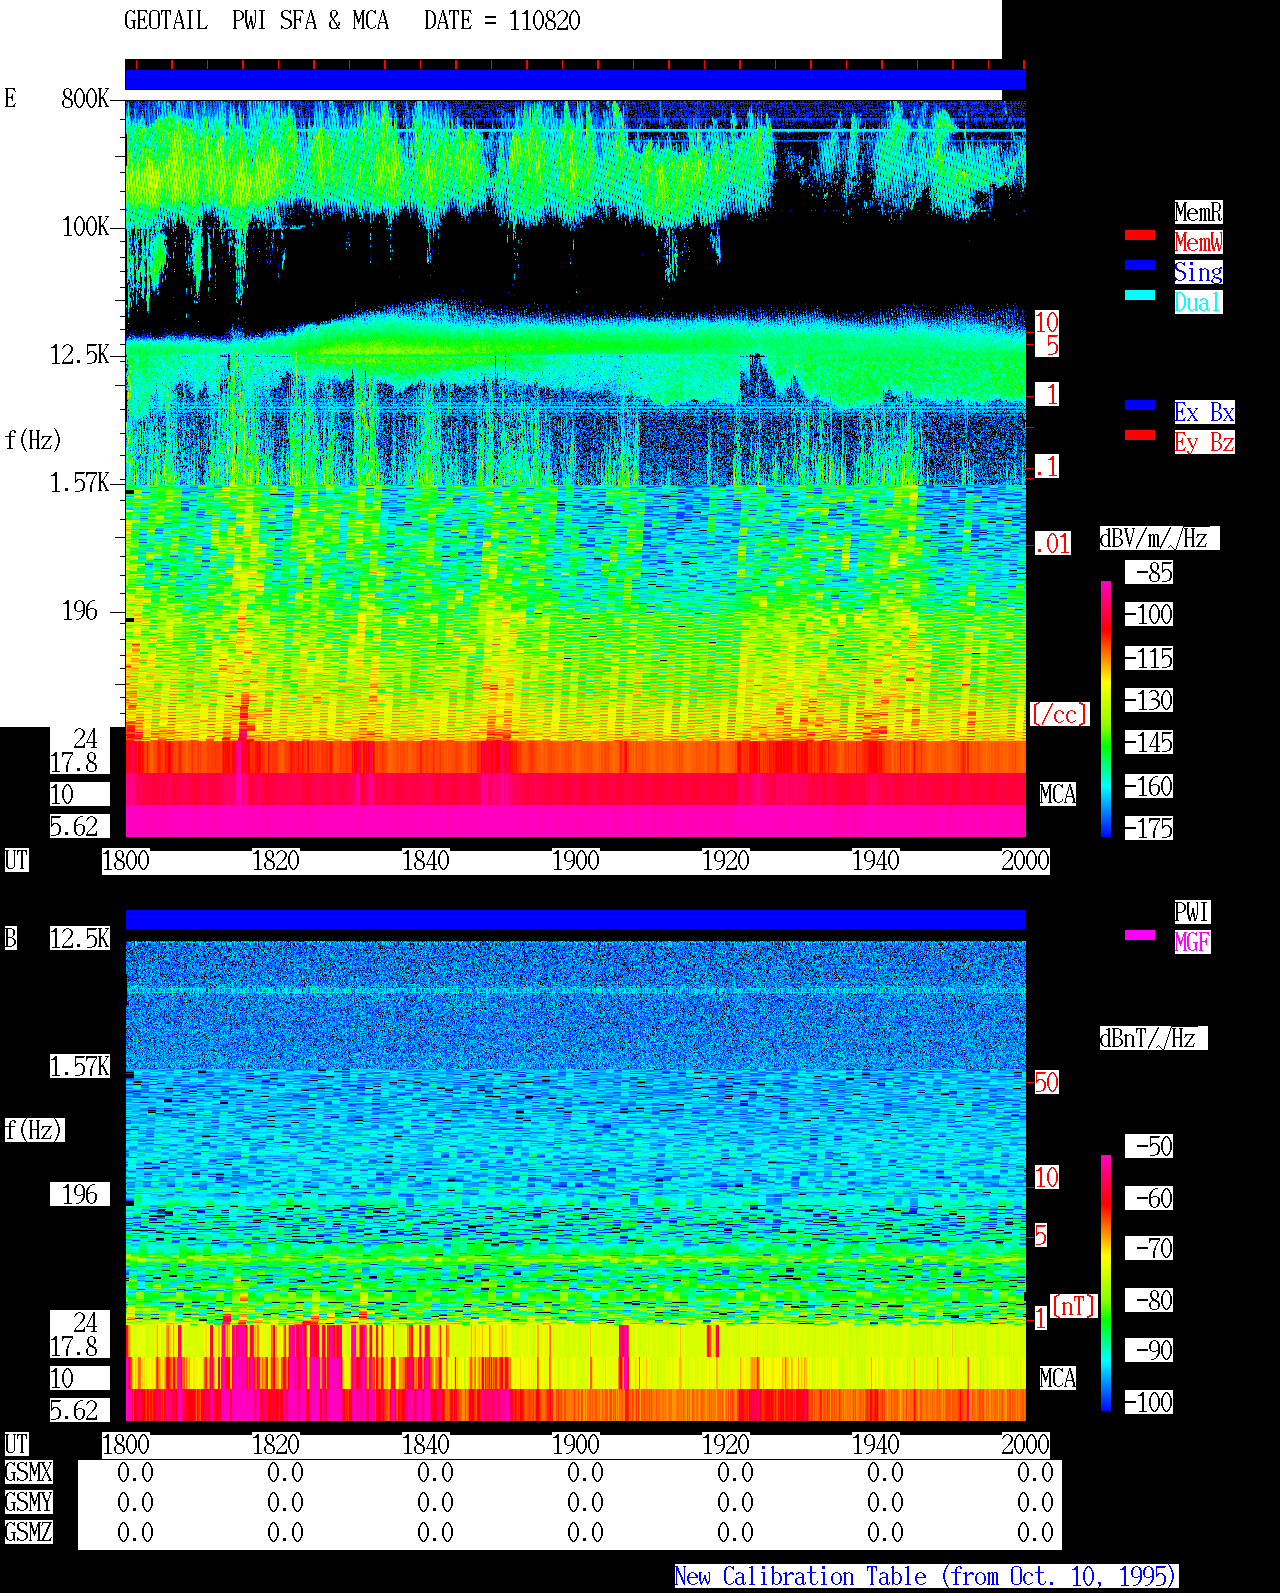The image size is (1280, 1593).
Task: Click the [/cc] density axis label
Action: [1059, 715]
